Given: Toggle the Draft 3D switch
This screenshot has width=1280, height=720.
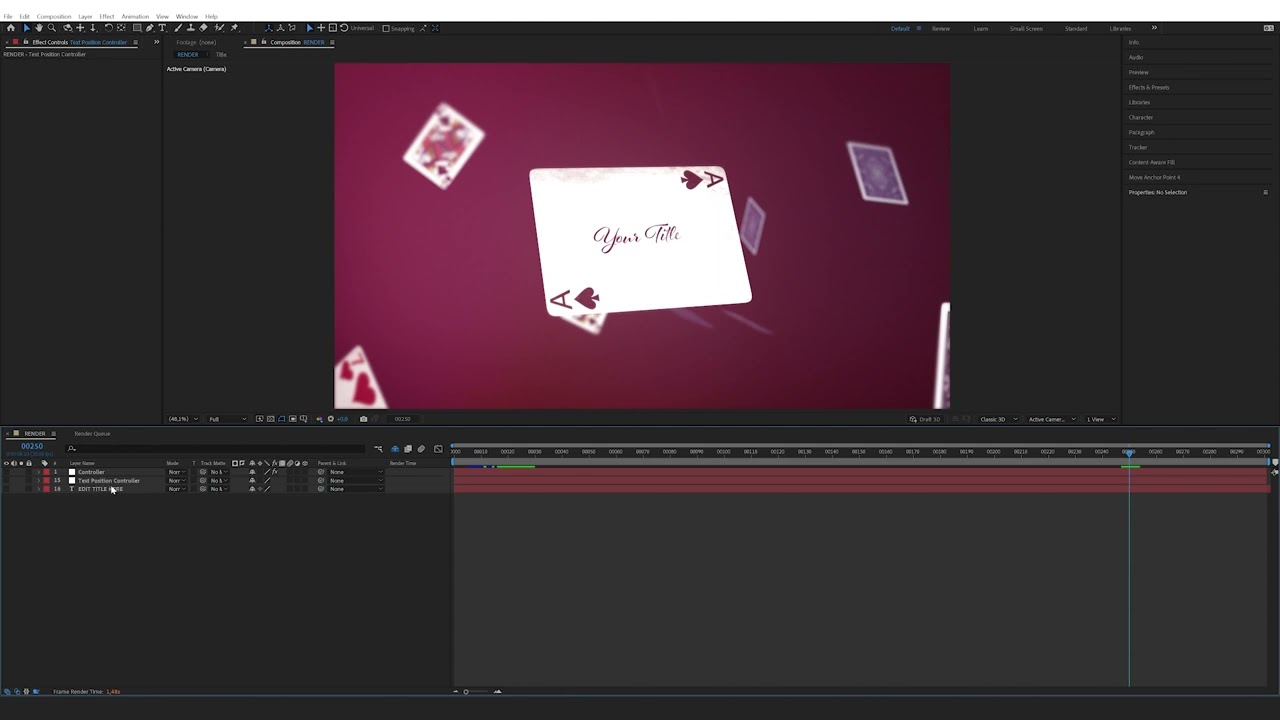Looking at the screenshot, I should tap(925, 419).
